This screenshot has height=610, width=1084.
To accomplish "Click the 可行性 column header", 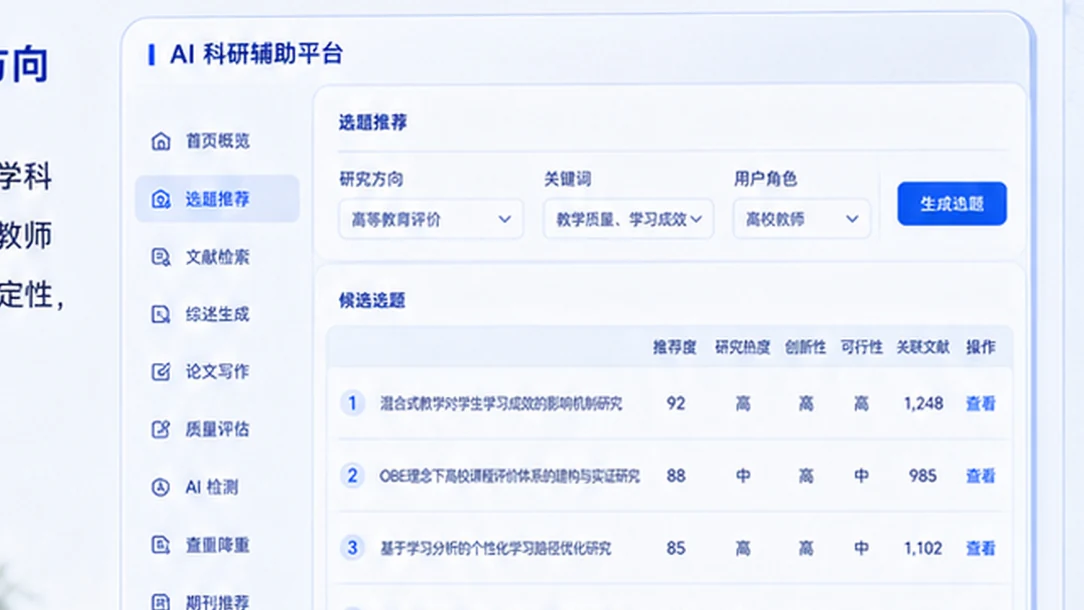I will [x=861, y=347].
